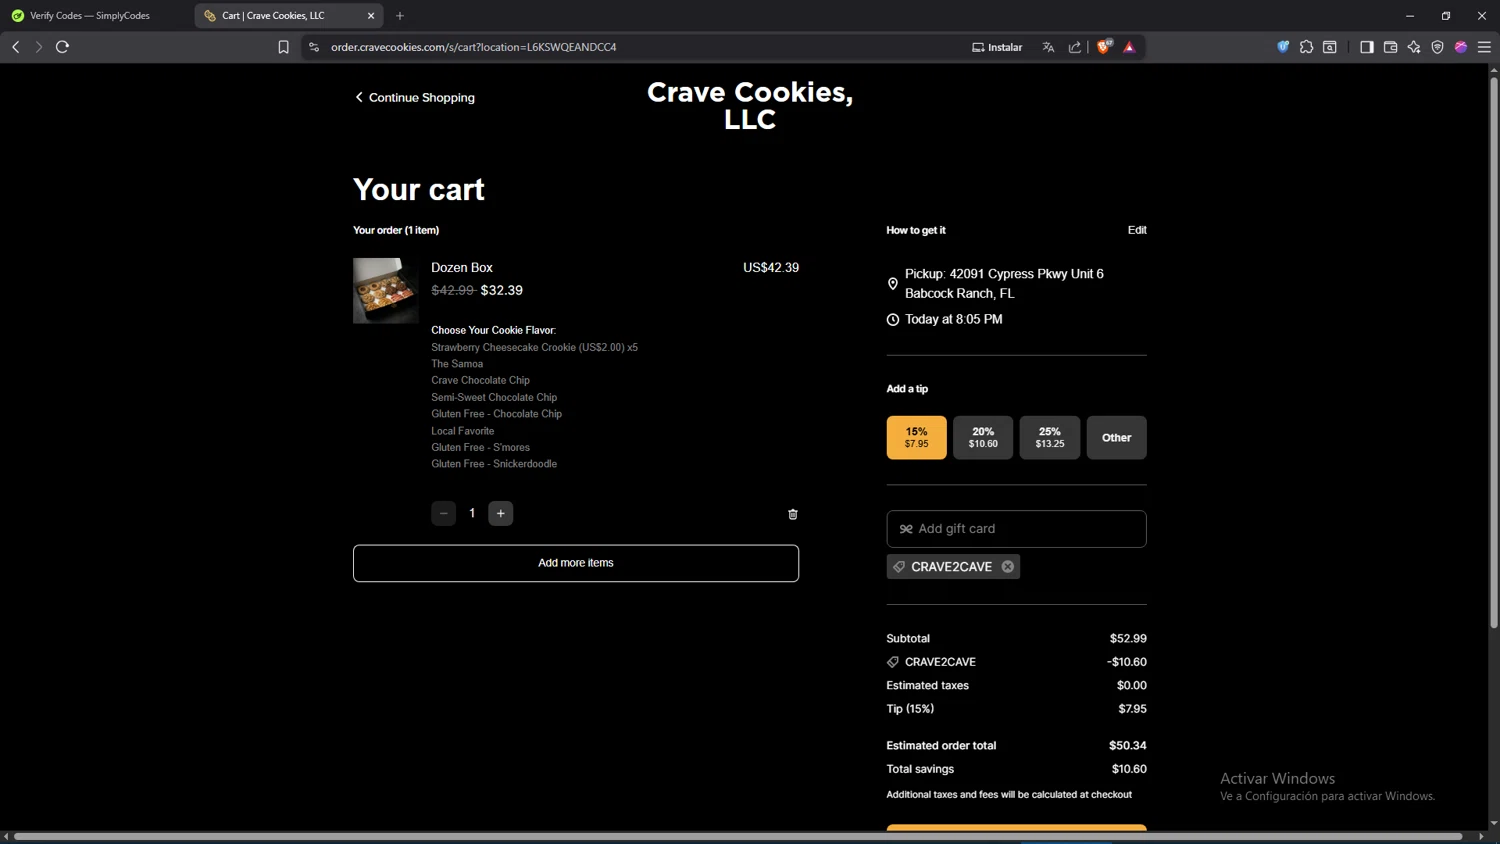Click the pickup time clock icon

(x=893, y=320)
